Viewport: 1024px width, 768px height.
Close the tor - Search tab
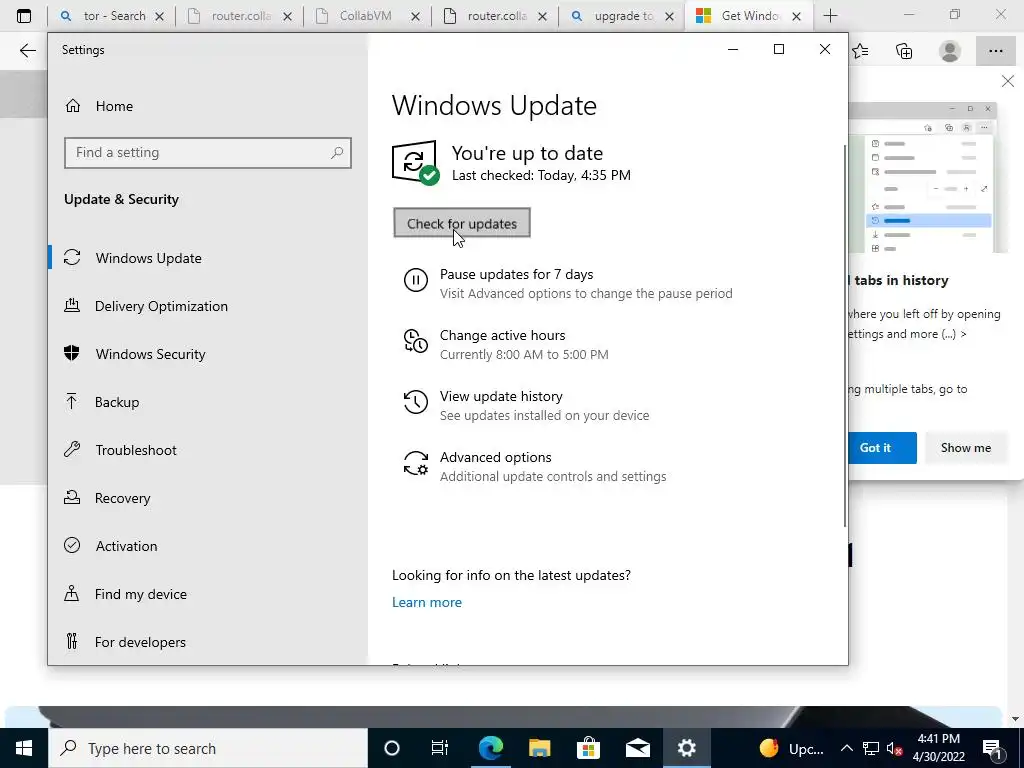[159, 17]
